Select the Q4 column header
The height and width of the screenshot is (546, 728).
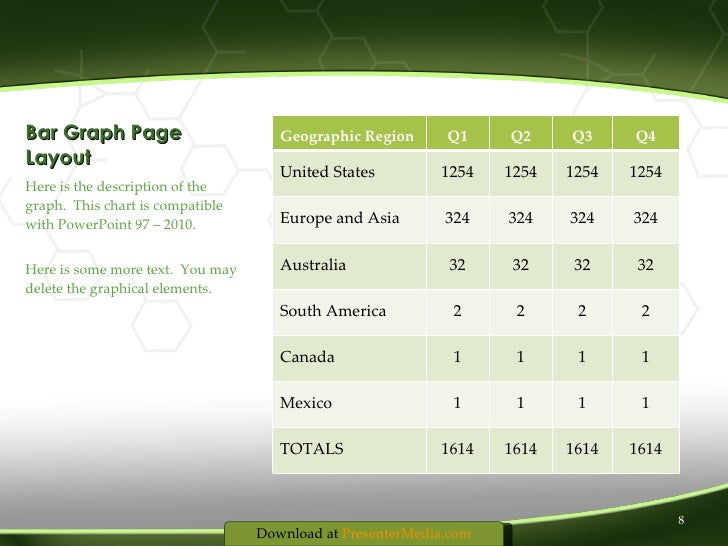pyautogui.click(x=646, y=133)
